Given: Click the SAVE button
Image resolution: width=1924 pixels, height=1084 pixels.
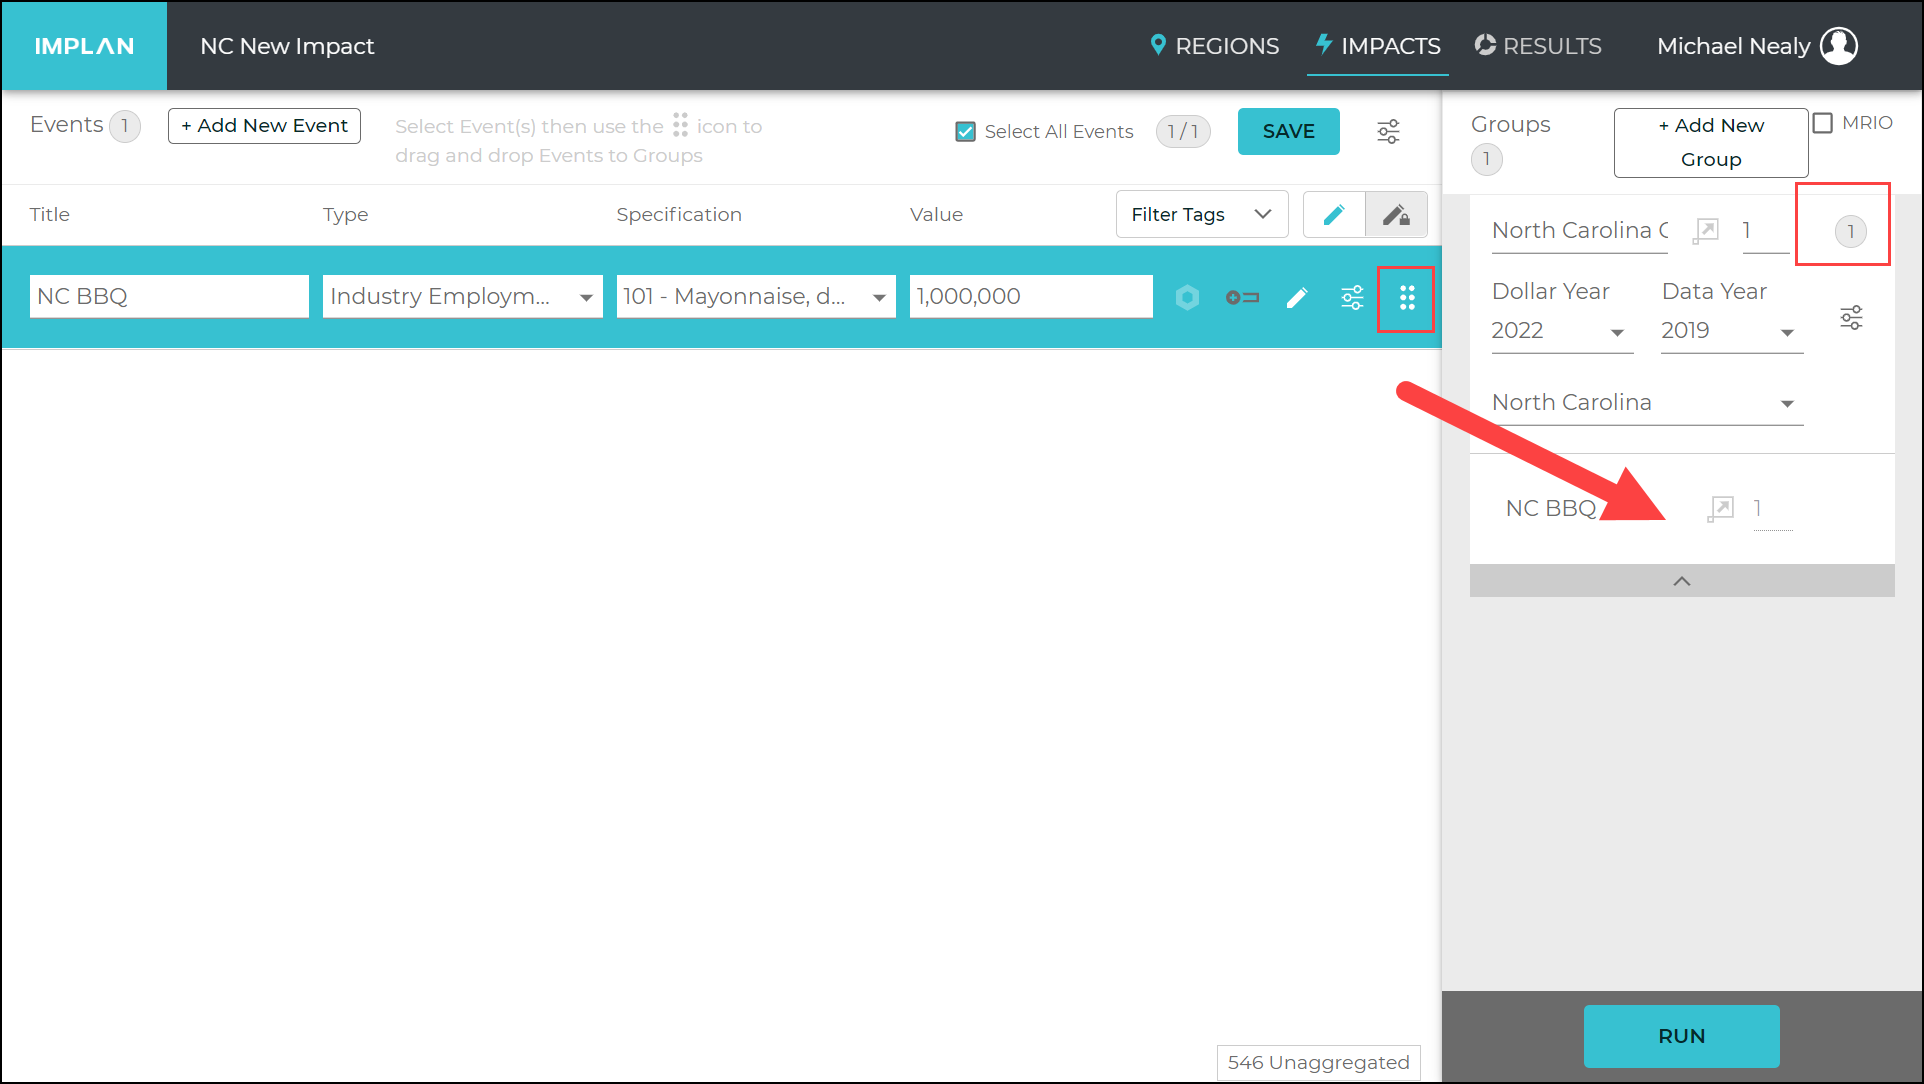Looking at the screenshot, I should (1288, 131).
